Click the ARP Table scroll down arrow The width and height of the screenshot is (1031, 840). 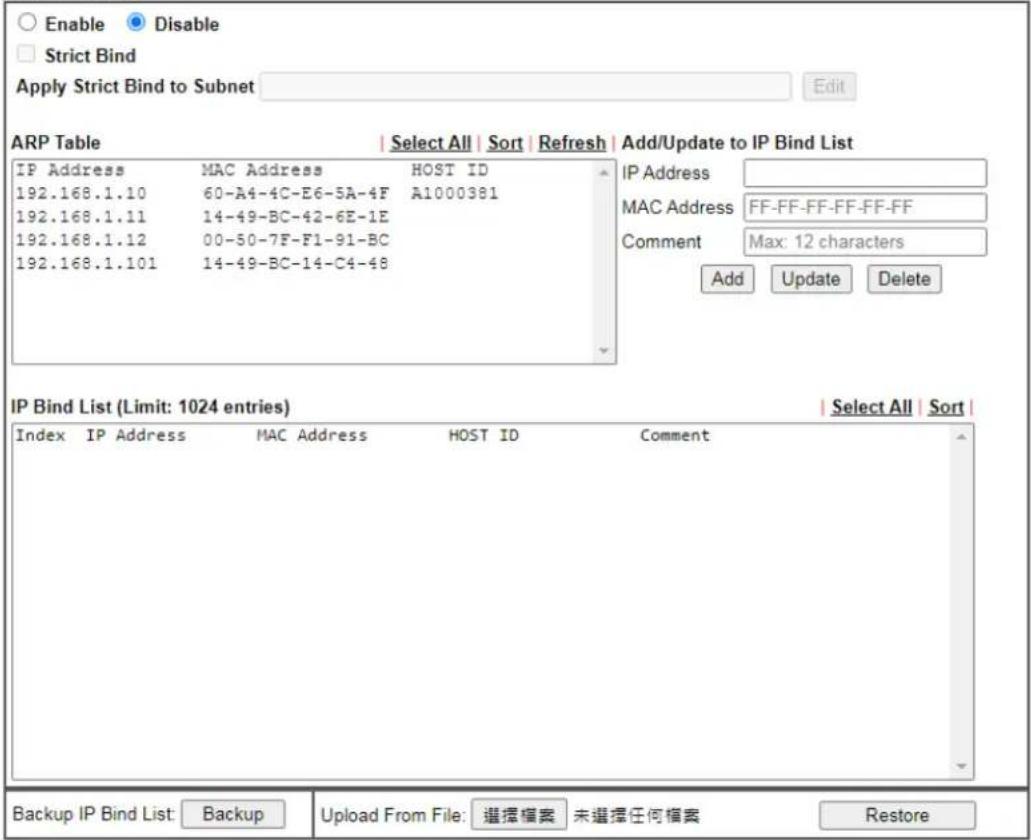(604, 351)
